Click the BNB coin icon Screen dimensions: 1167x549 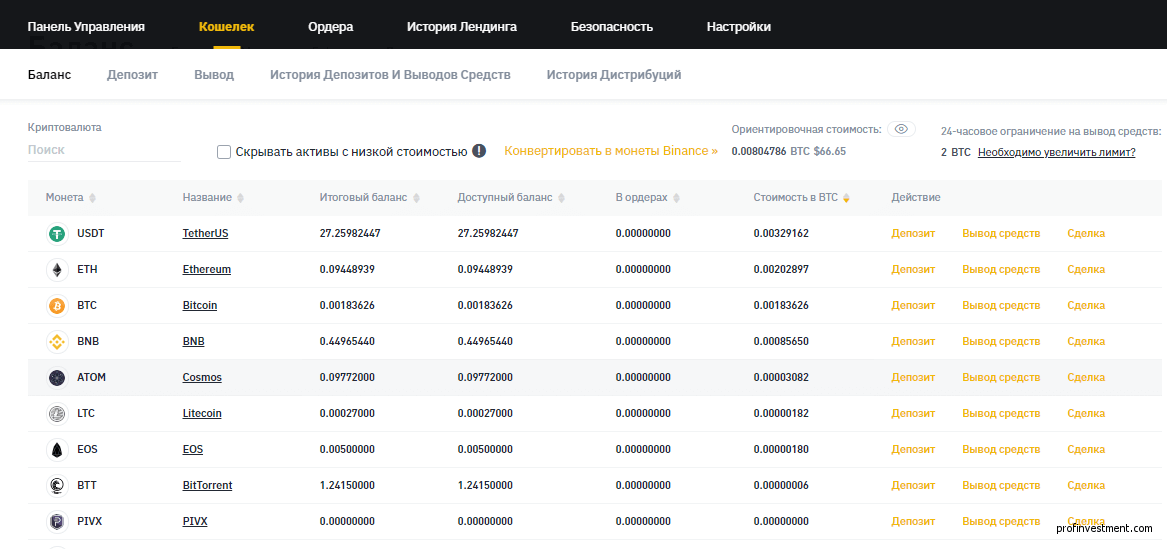tap(57, 341)
